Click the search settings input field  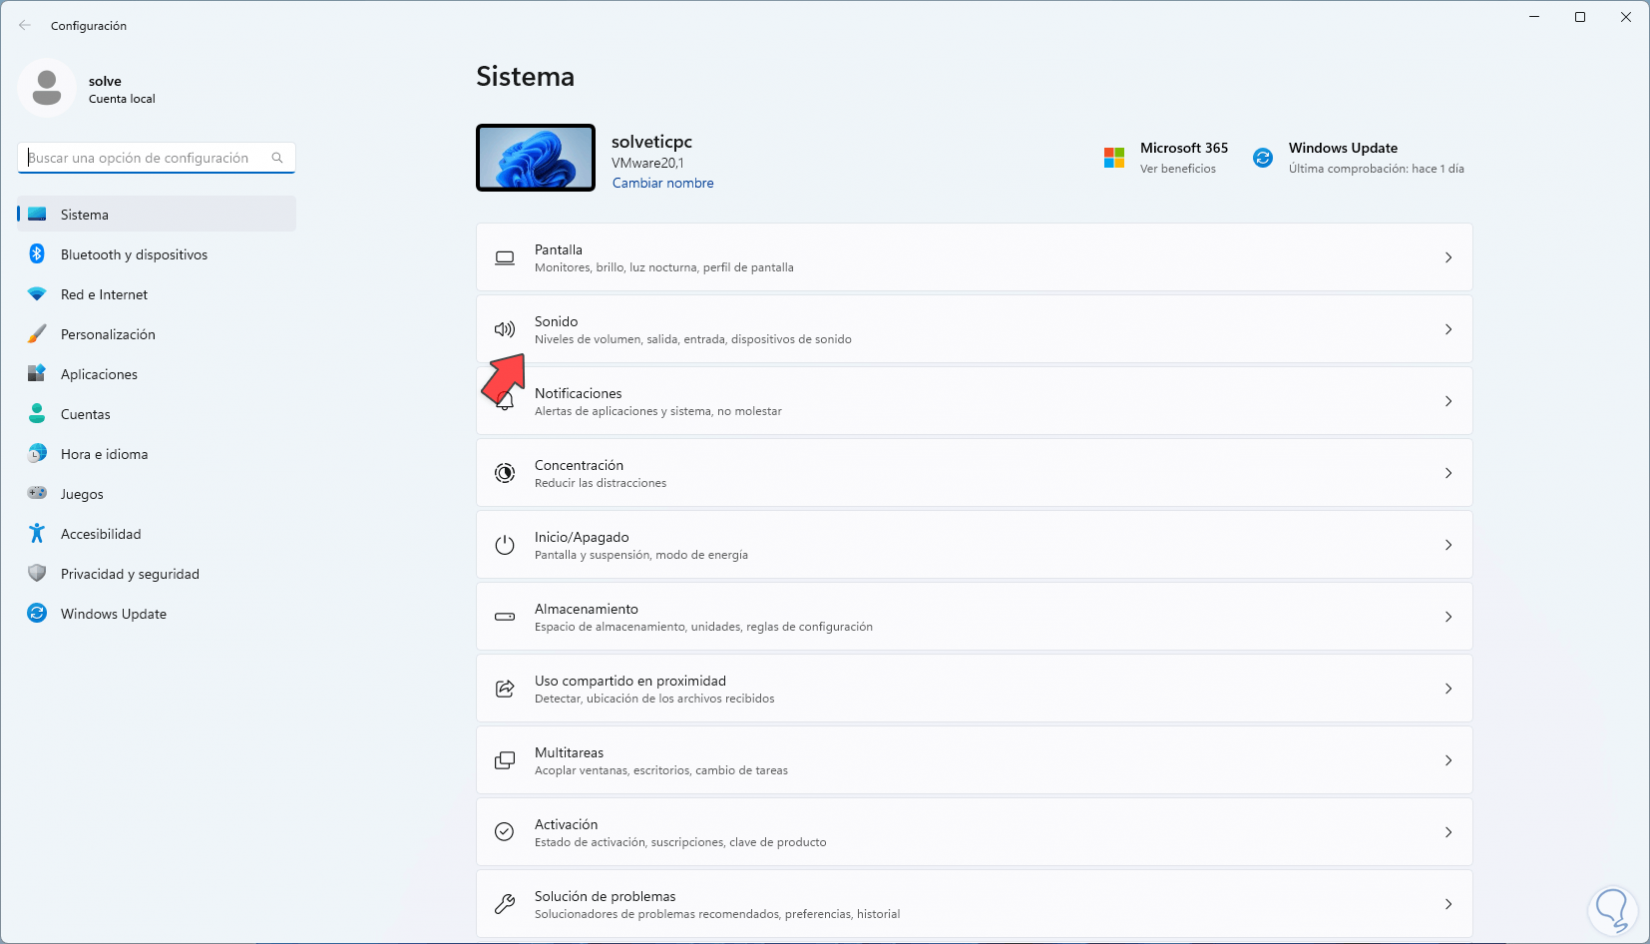(156, 158)
